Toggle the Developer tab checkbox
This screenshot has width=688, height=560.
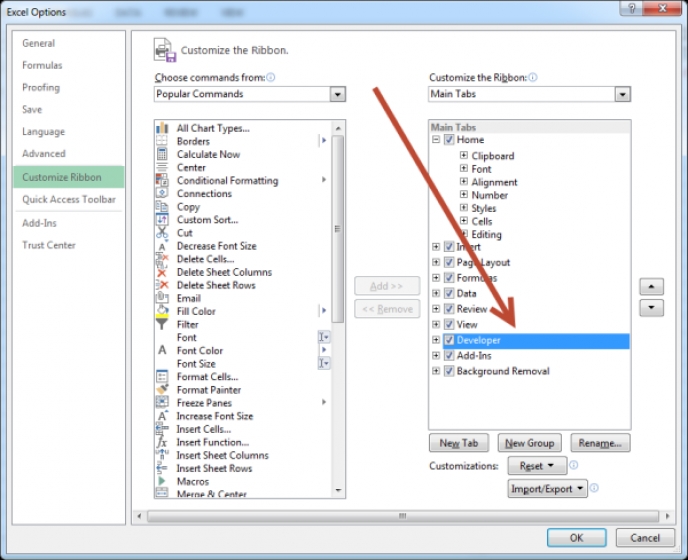[x=449, y=340]
